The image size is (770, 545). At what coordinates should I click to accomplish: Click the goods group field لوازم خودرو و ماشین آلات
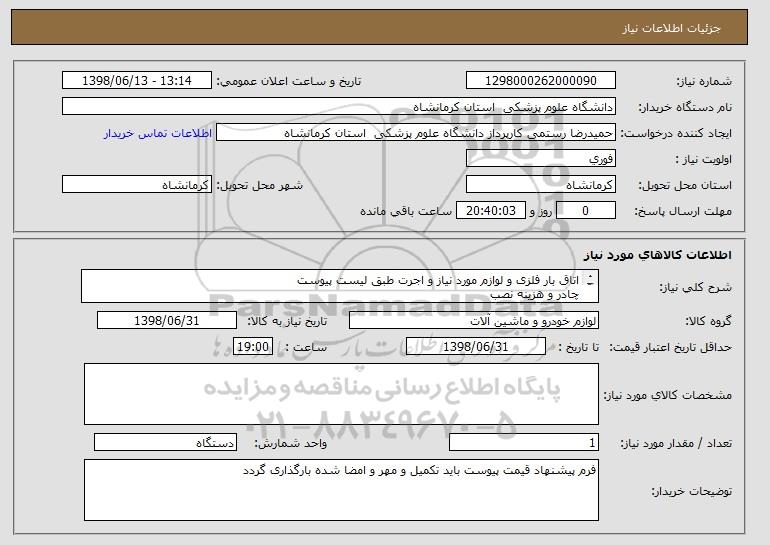pyautogui.click(x=474, y=321)
